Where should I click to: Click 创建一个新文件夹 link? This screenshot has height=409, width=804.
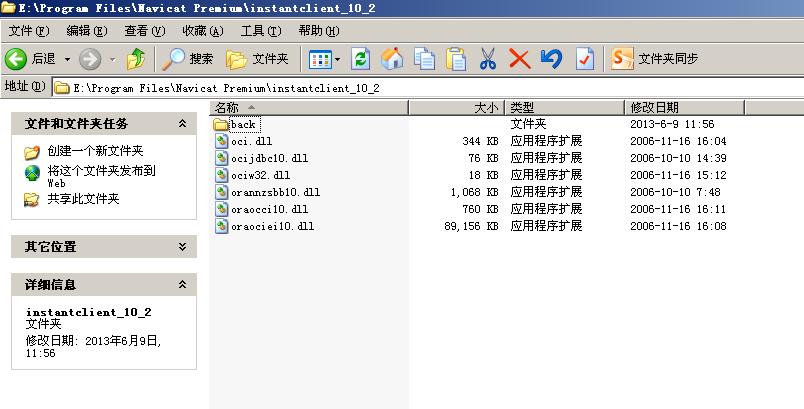95,151
